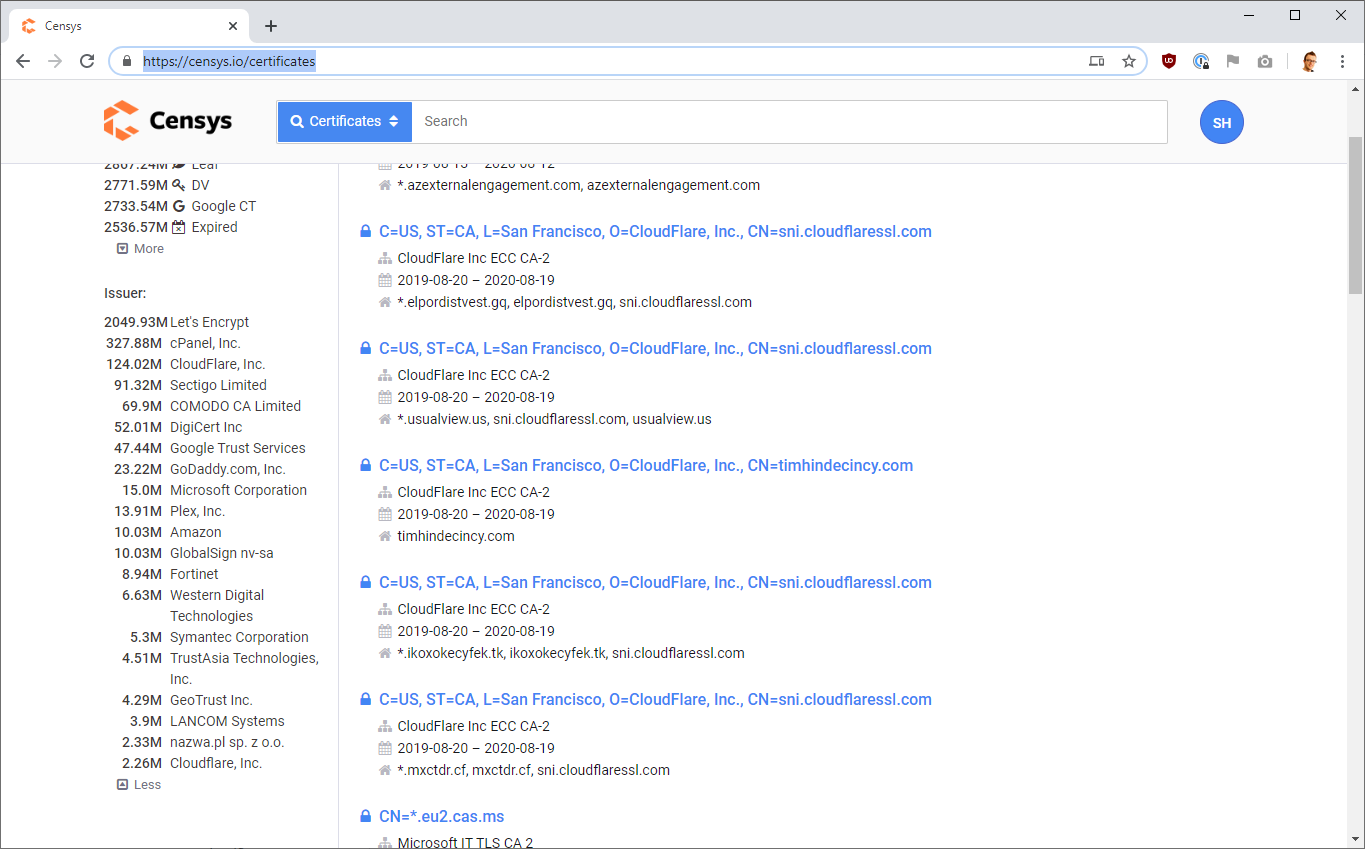Filter issuer by cPanel, Inc.

205,343
